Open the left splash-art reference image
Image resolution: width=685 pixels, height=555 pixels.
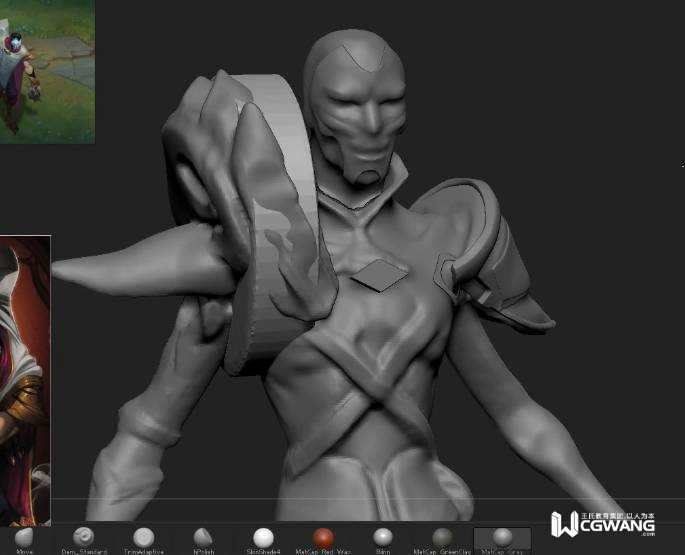pos(25,380)
